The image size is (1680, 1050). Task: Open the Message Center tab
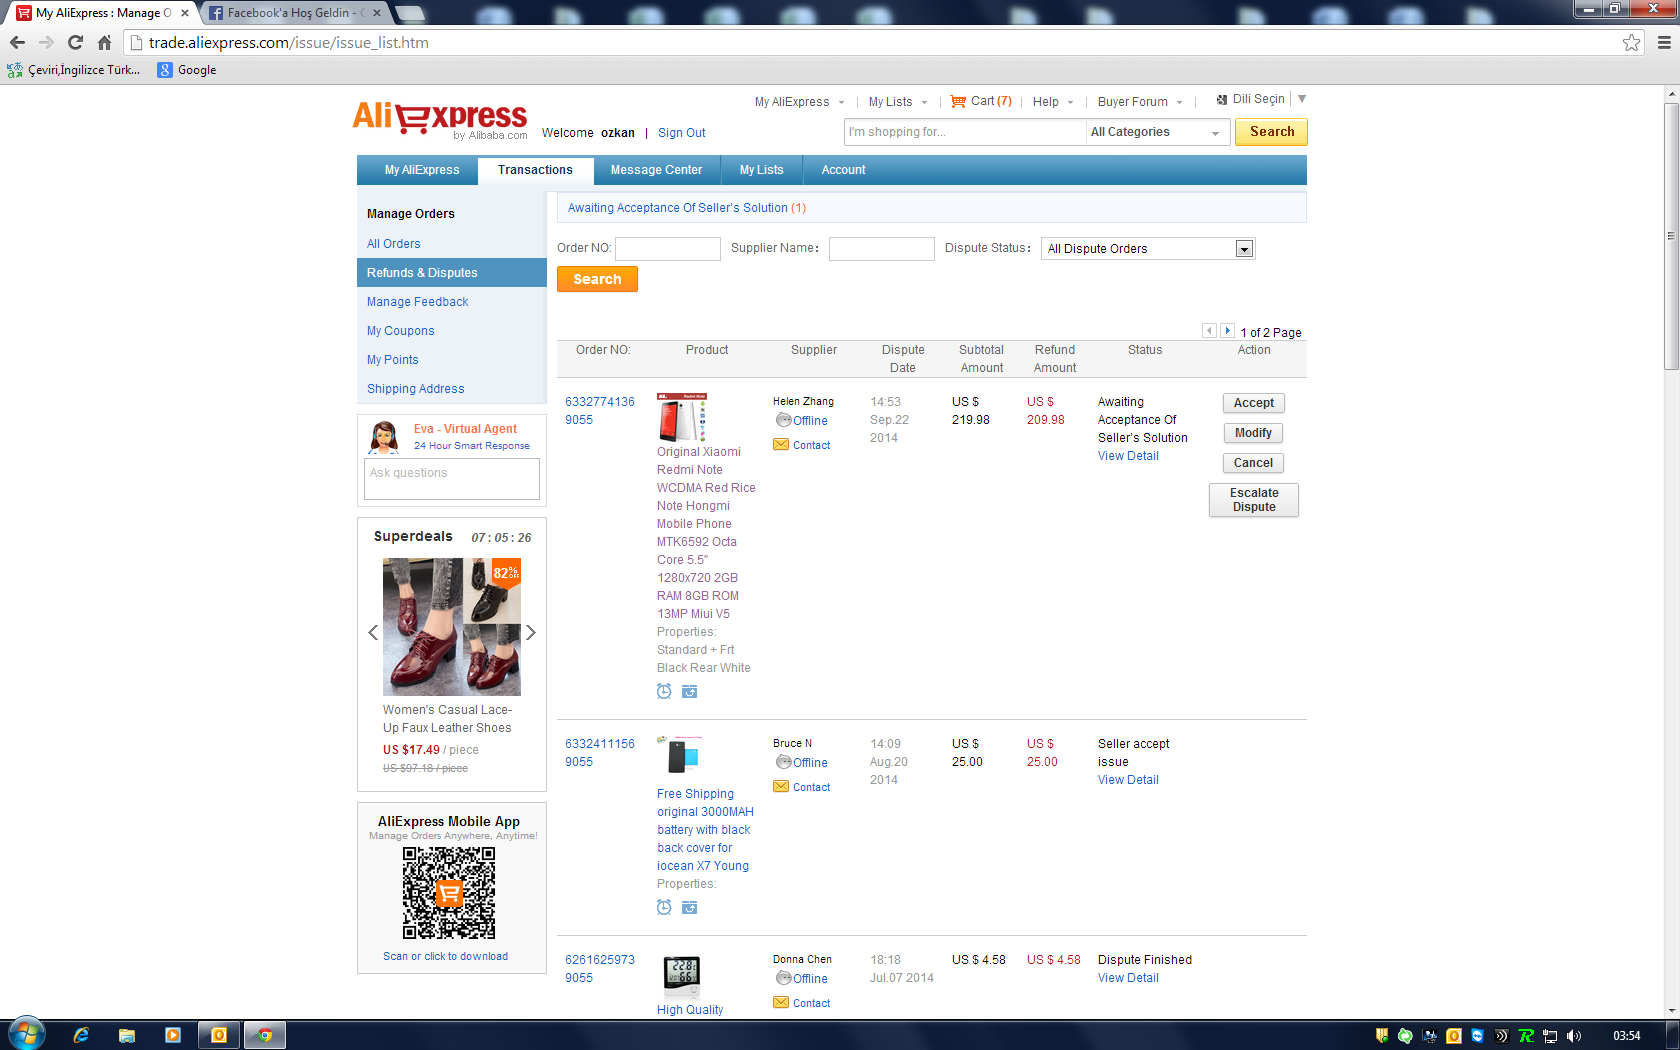[x=656, y=170]
